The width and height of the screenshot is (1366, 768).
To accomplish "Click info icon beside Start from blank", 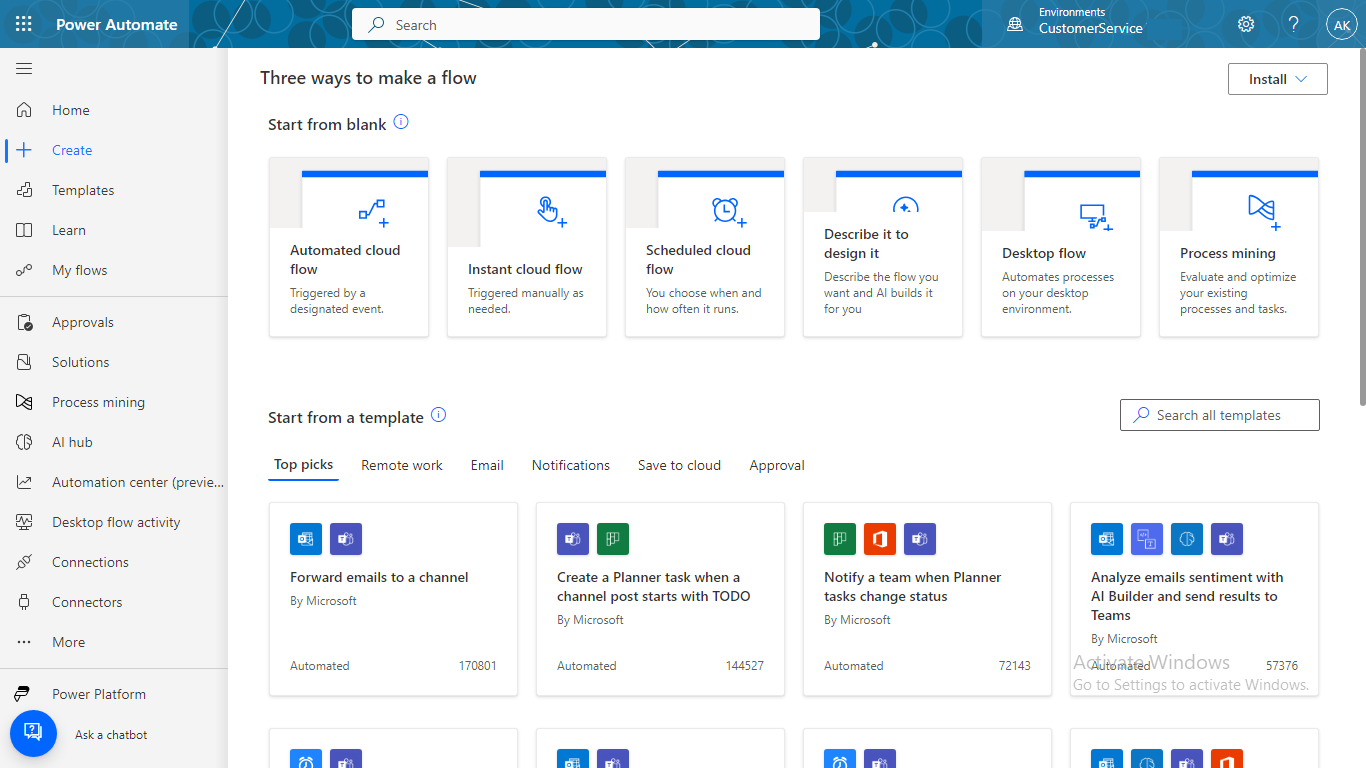I will pos(401,122).
